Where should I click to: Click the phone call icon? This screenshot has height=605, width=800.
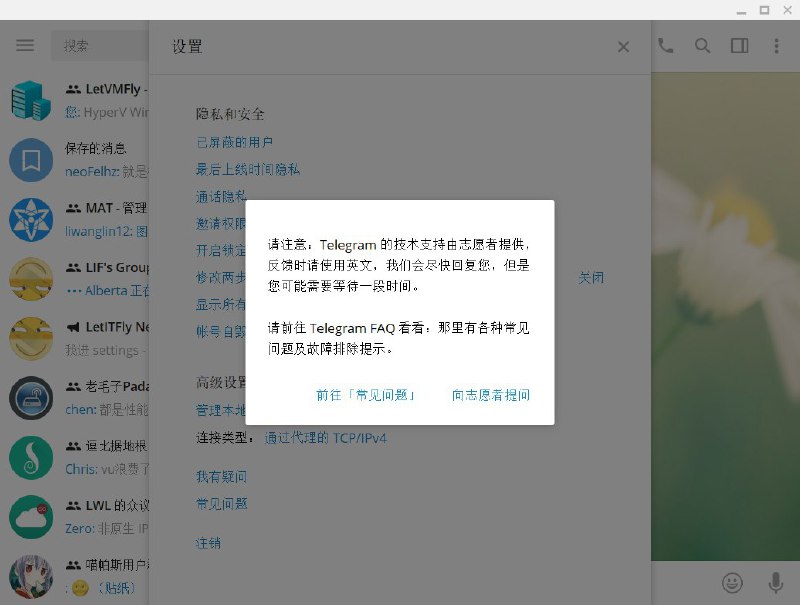coord(665,46)
